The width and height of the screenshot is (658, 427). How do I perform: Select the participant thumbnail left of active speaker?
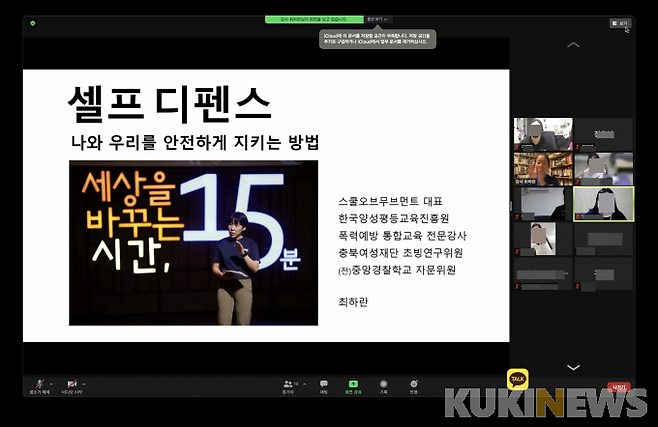coord(543,204)
